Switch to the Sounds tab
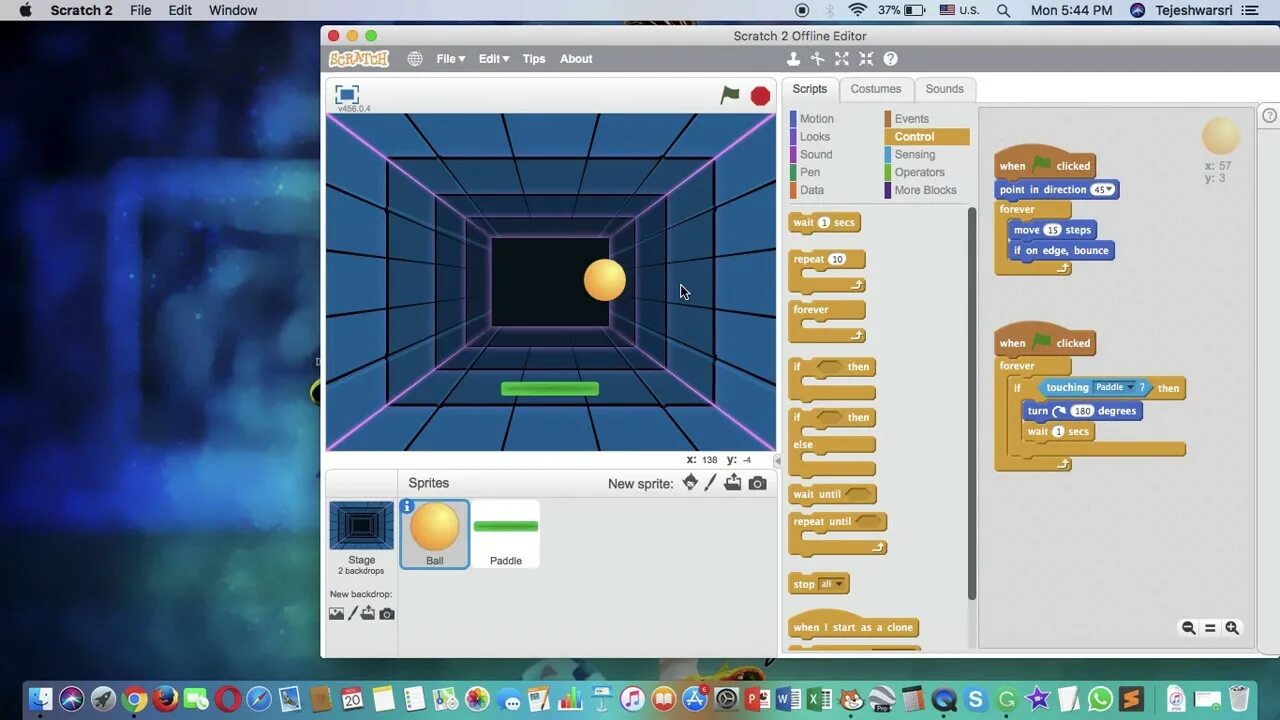Image resolution: width=1280 pixels, height=720 pixels. point(944,89)
